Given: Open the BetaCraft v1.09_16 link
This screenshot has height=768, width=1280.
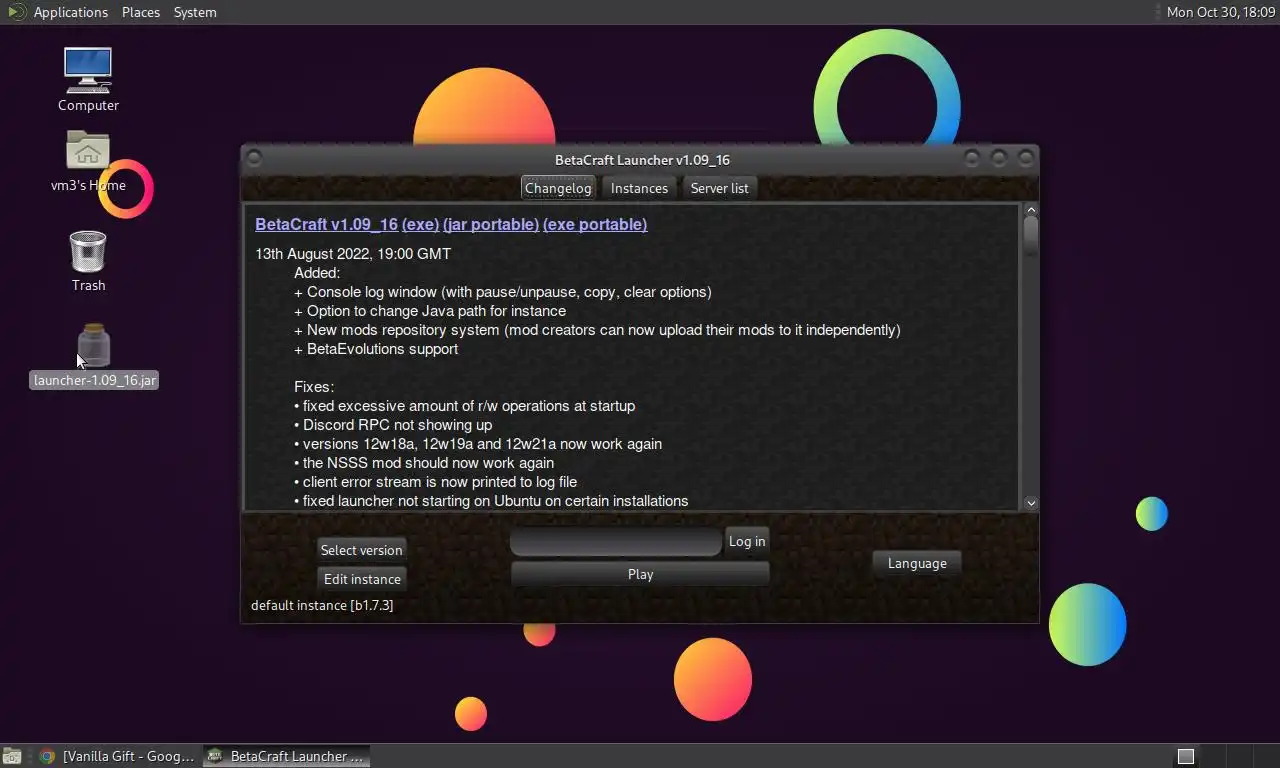Looking at the screenshot, I should coord(326,224).
